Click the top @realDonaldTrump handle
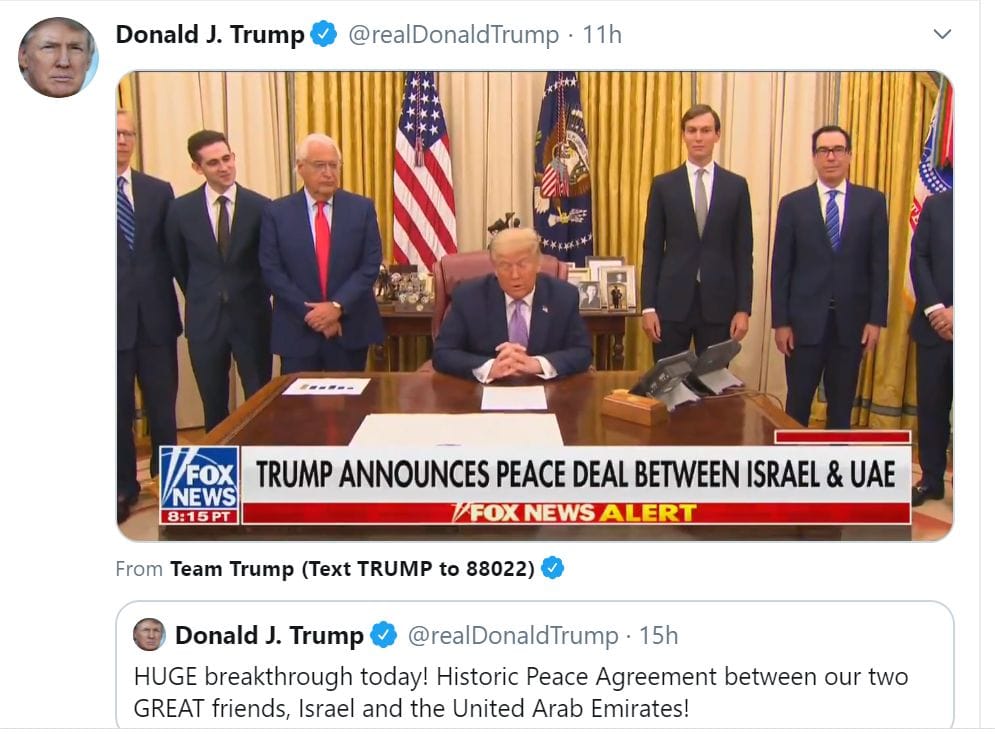Image resolution: width=995 pixels, height=734 pixels. pyautogui.click(x=453, y=34)
